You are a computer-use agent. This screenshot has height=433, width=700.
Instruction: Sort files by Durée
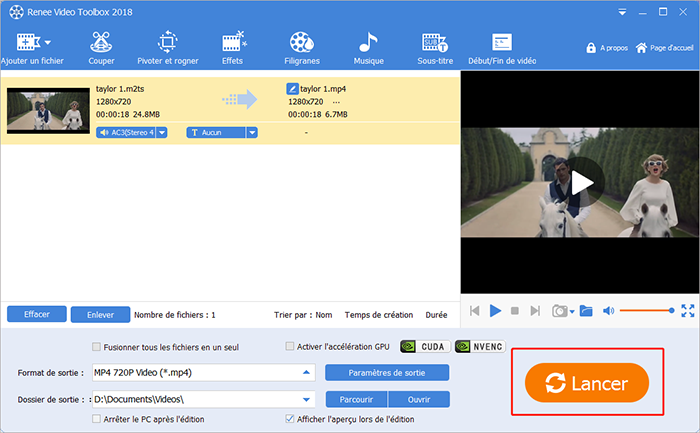click(436, 315)
